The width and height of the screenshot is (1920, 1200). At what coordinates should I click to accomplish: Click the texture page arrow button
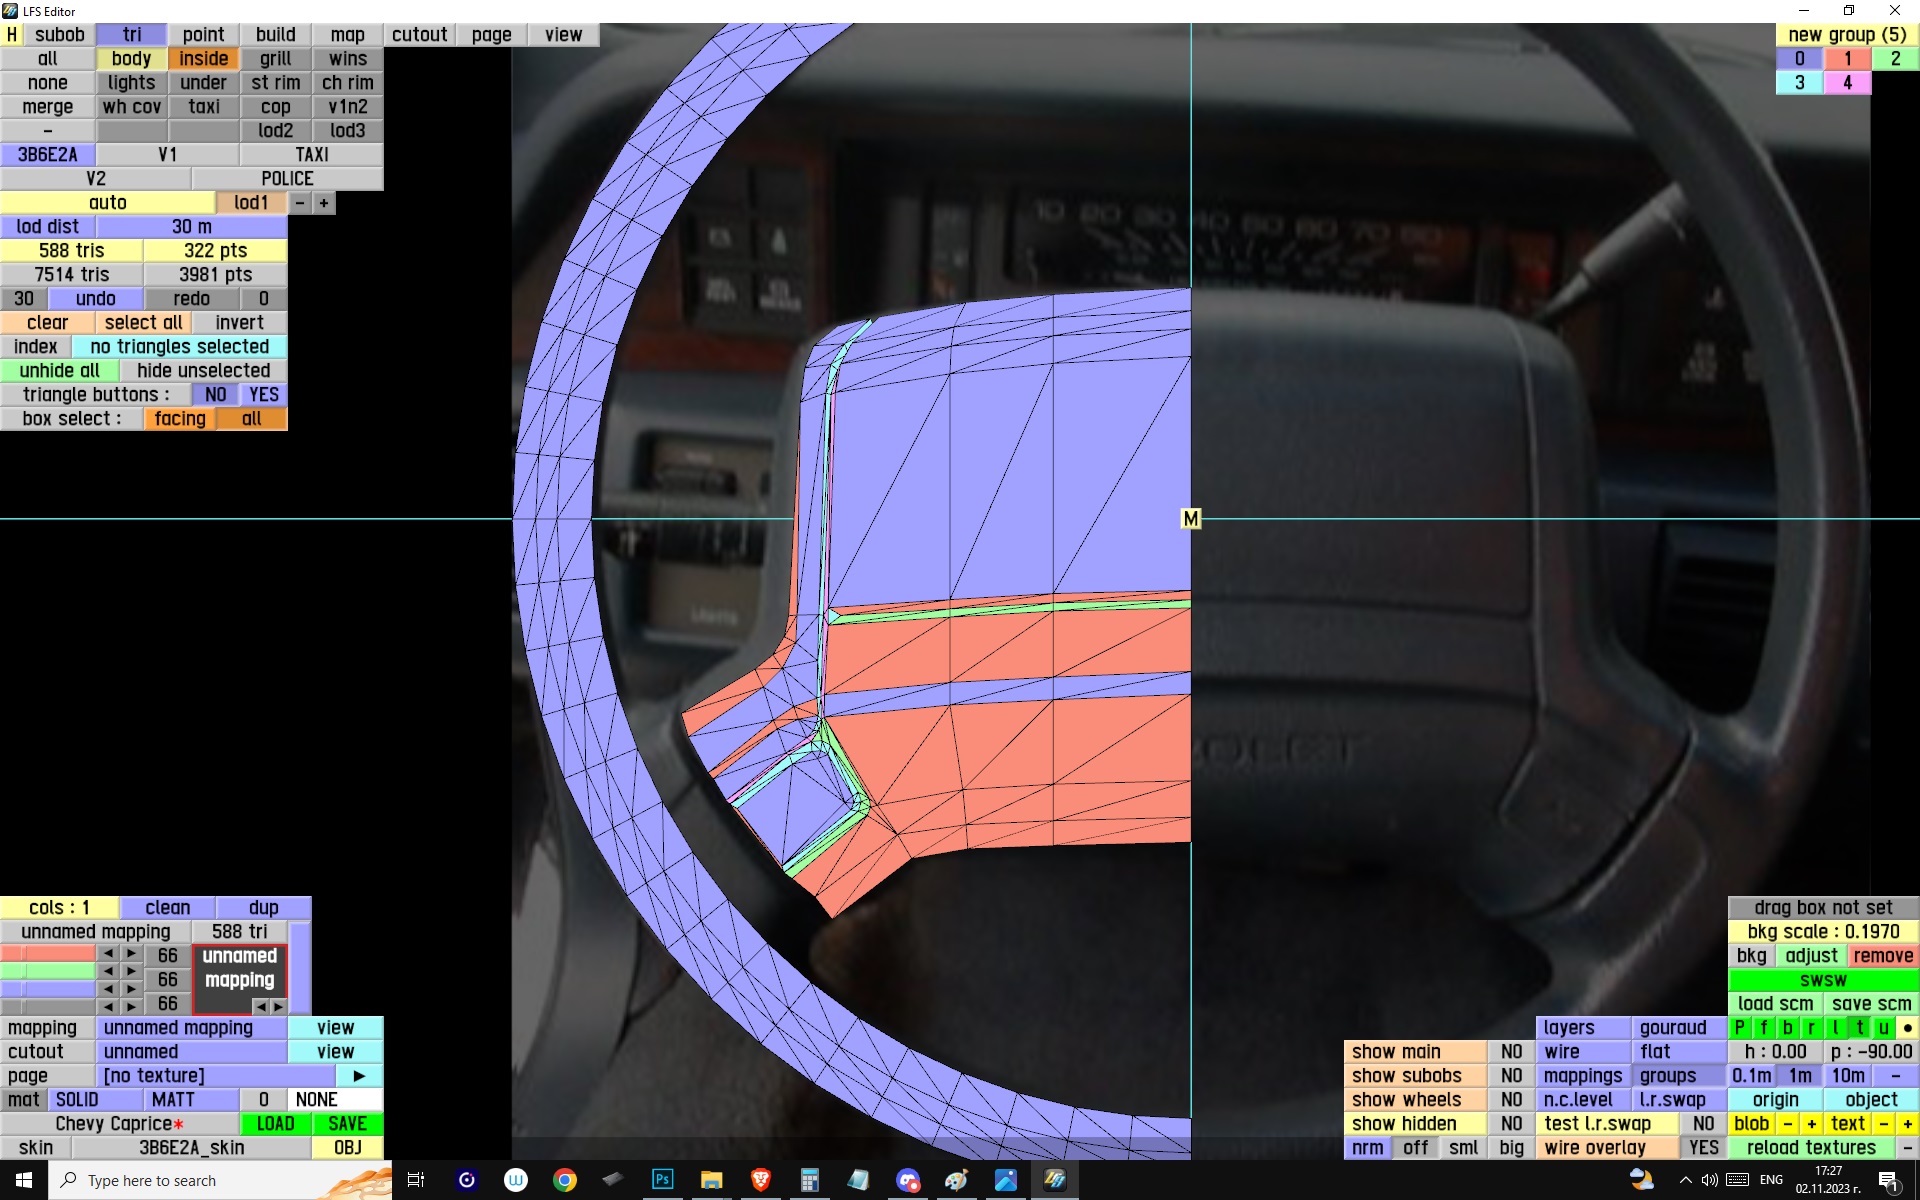359,1076
